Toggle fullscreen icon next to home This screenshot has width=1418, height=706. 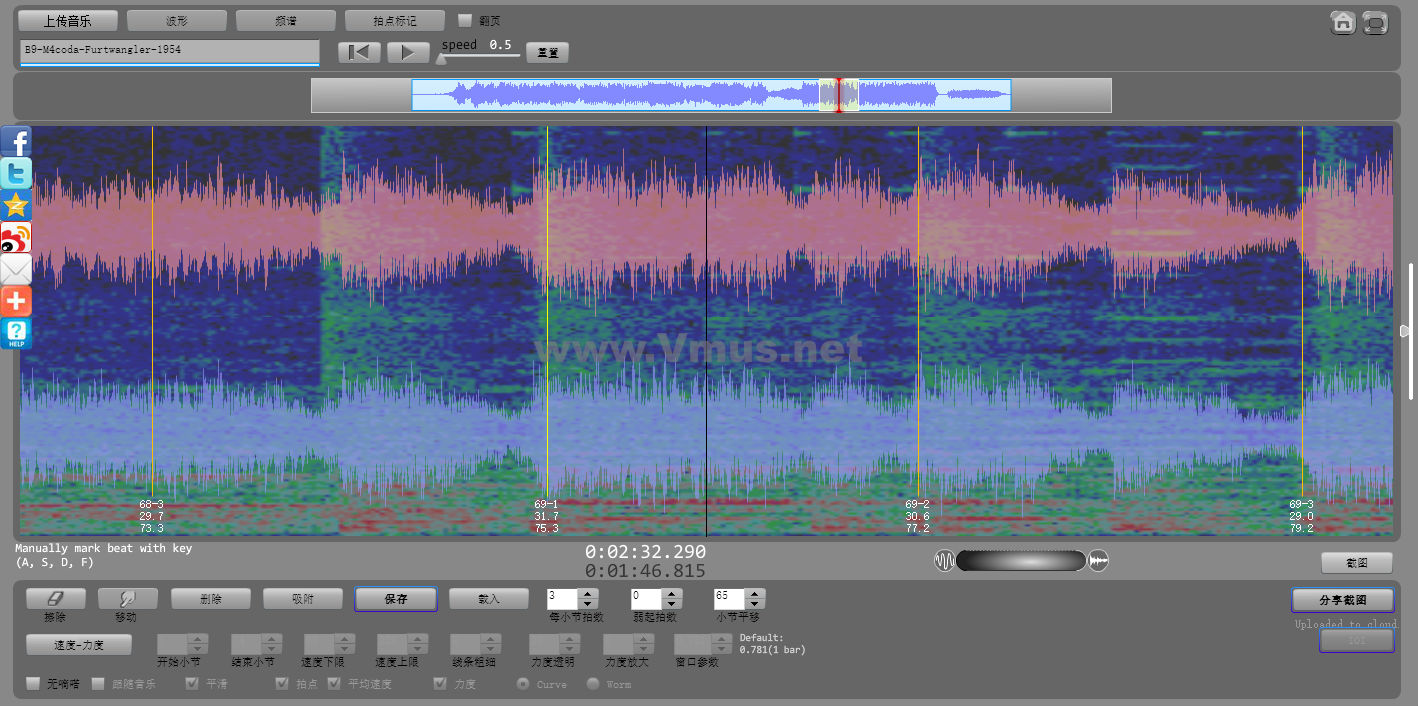pos(1376,22)
